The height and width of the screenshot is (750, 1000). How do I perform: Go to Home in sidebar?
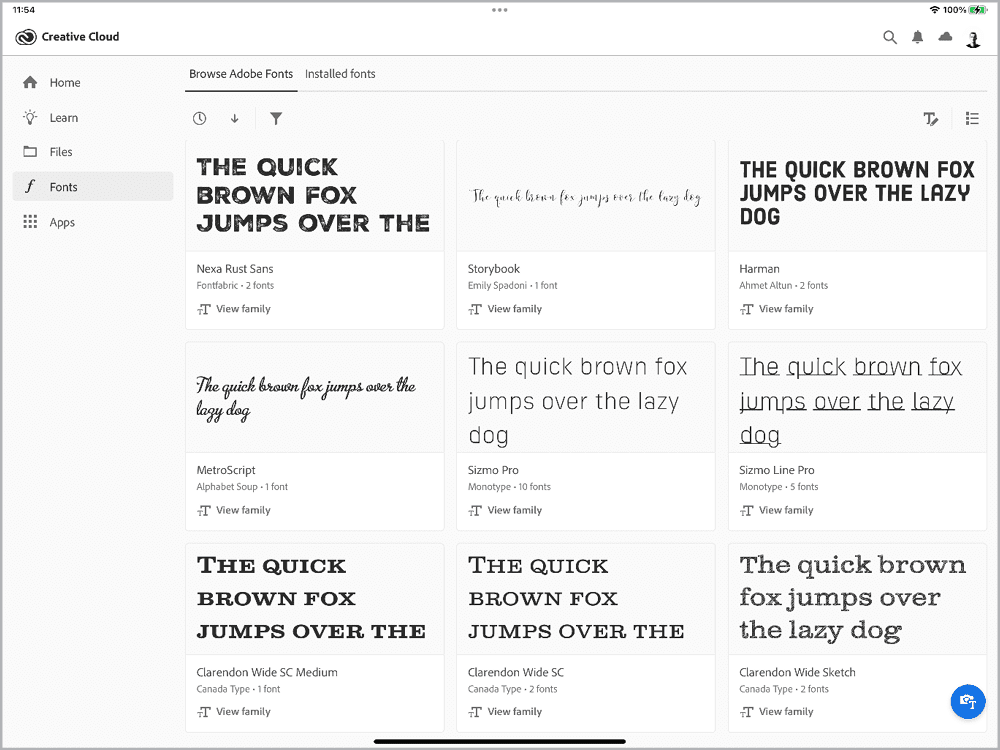point(93,82)
